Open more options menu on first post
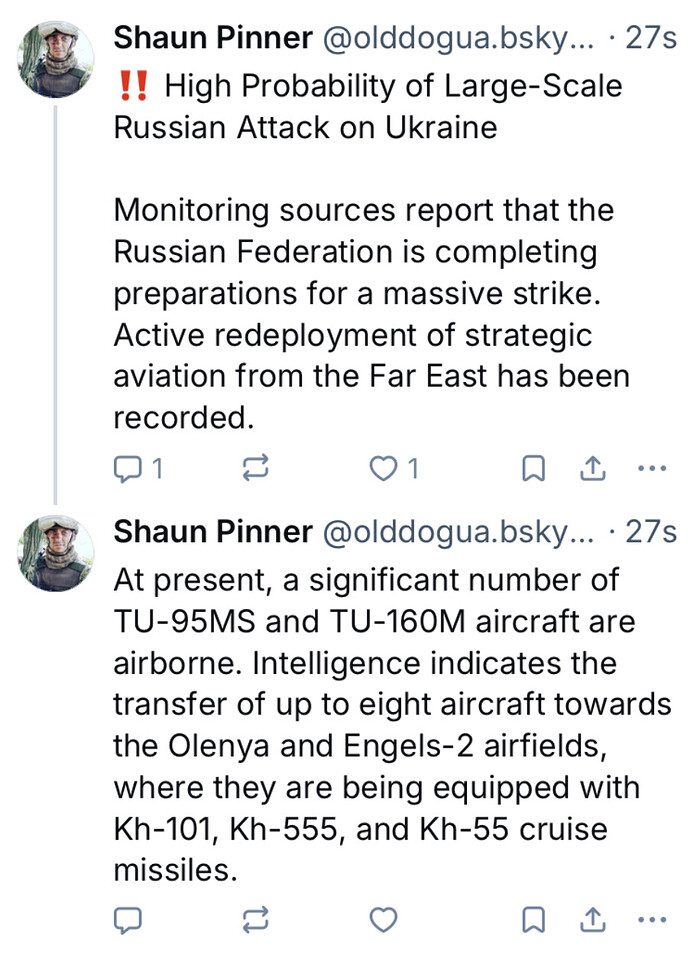 pyautogui.click(x=651, y=468)
